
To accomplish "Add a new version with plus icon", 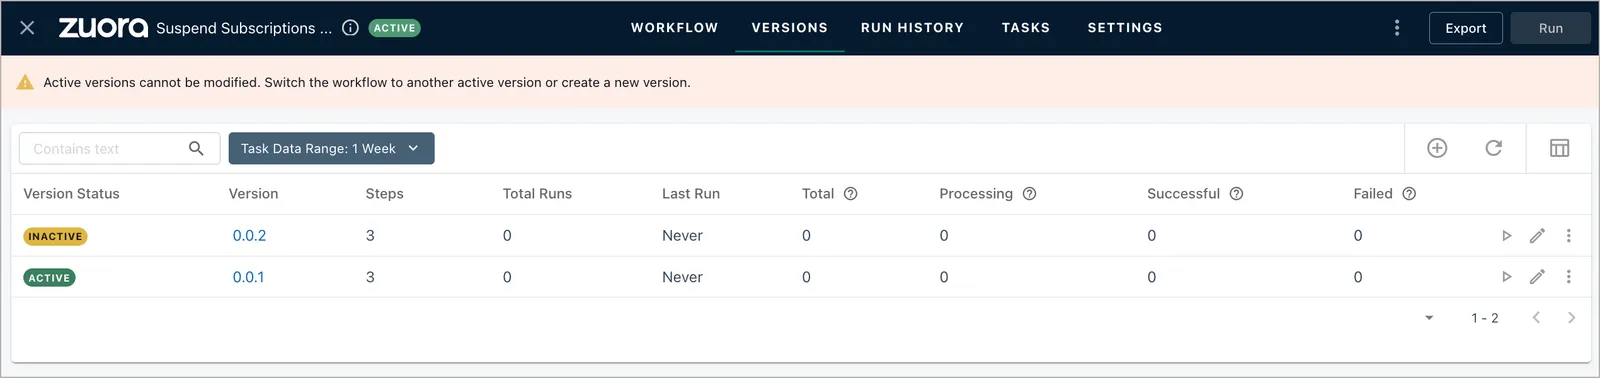I will pyautogui.click(x=1437, y=148).
